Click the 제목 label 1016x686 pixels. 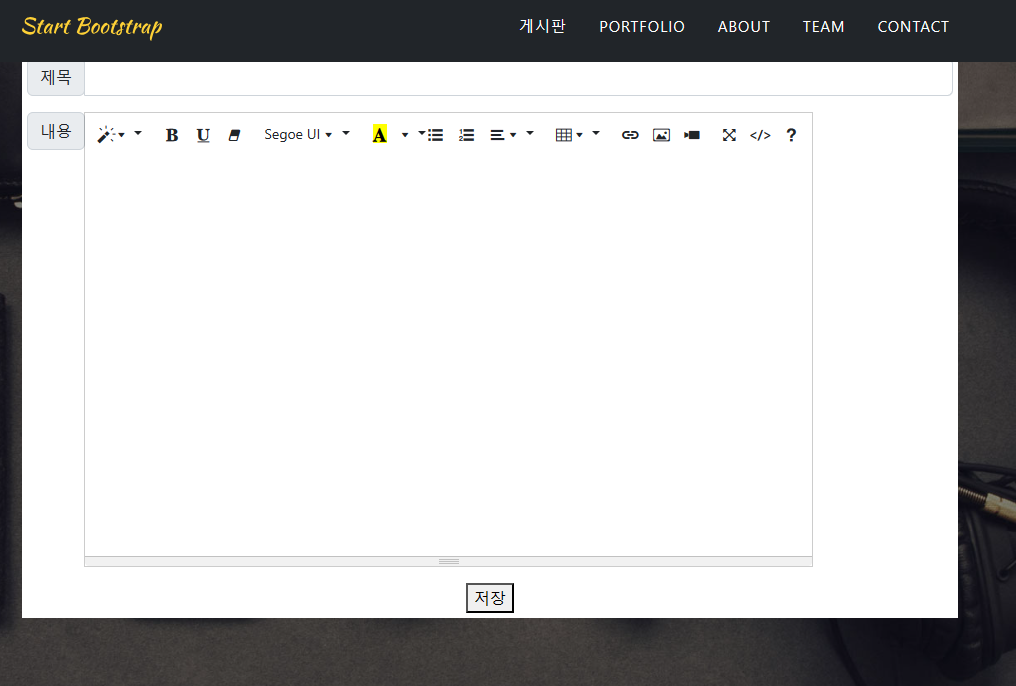click(x=56, y=78)
